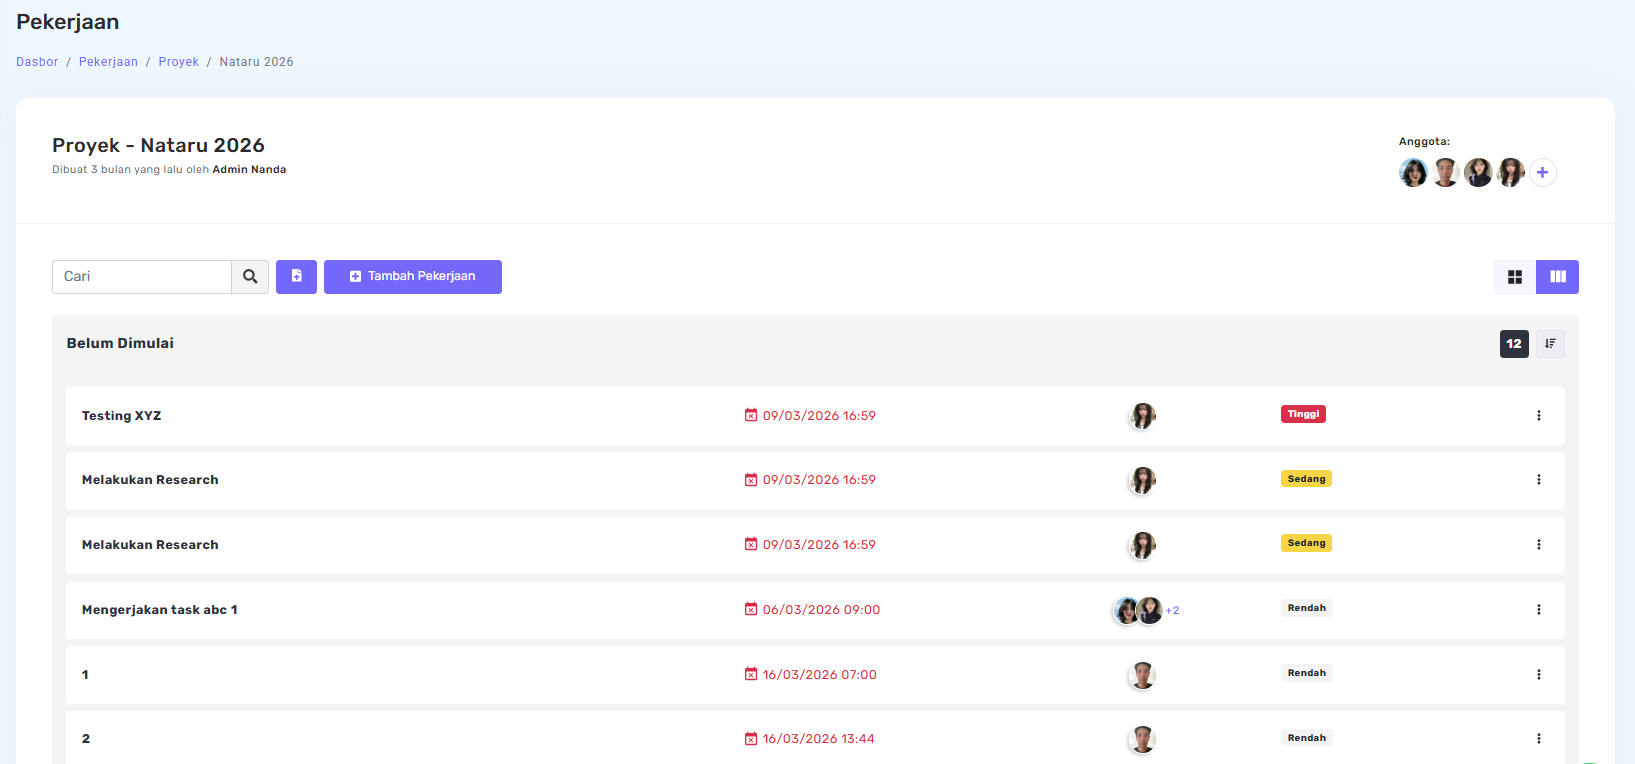Switch to grid view layout
Screen dimensions: 1635x764
point(1515,277)
